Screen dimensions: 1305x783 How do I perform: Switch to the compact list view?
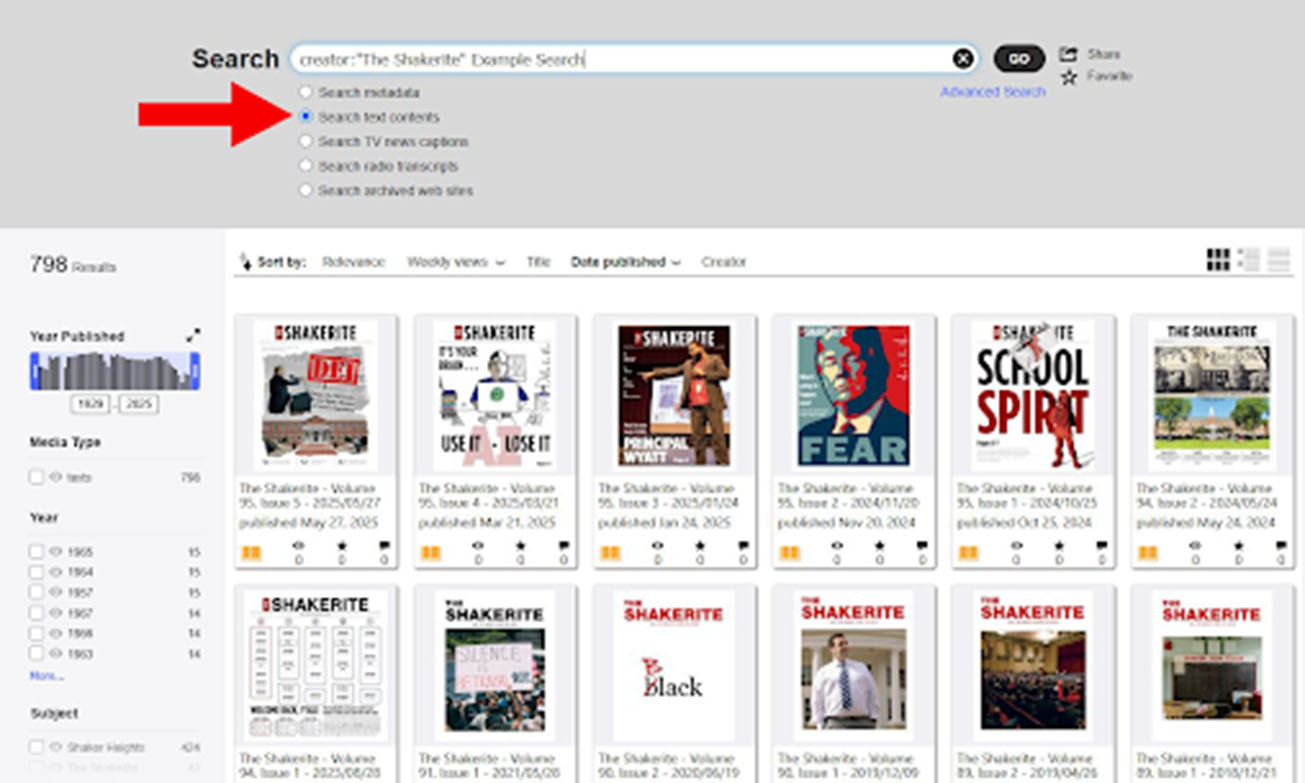coord(1279,260)
